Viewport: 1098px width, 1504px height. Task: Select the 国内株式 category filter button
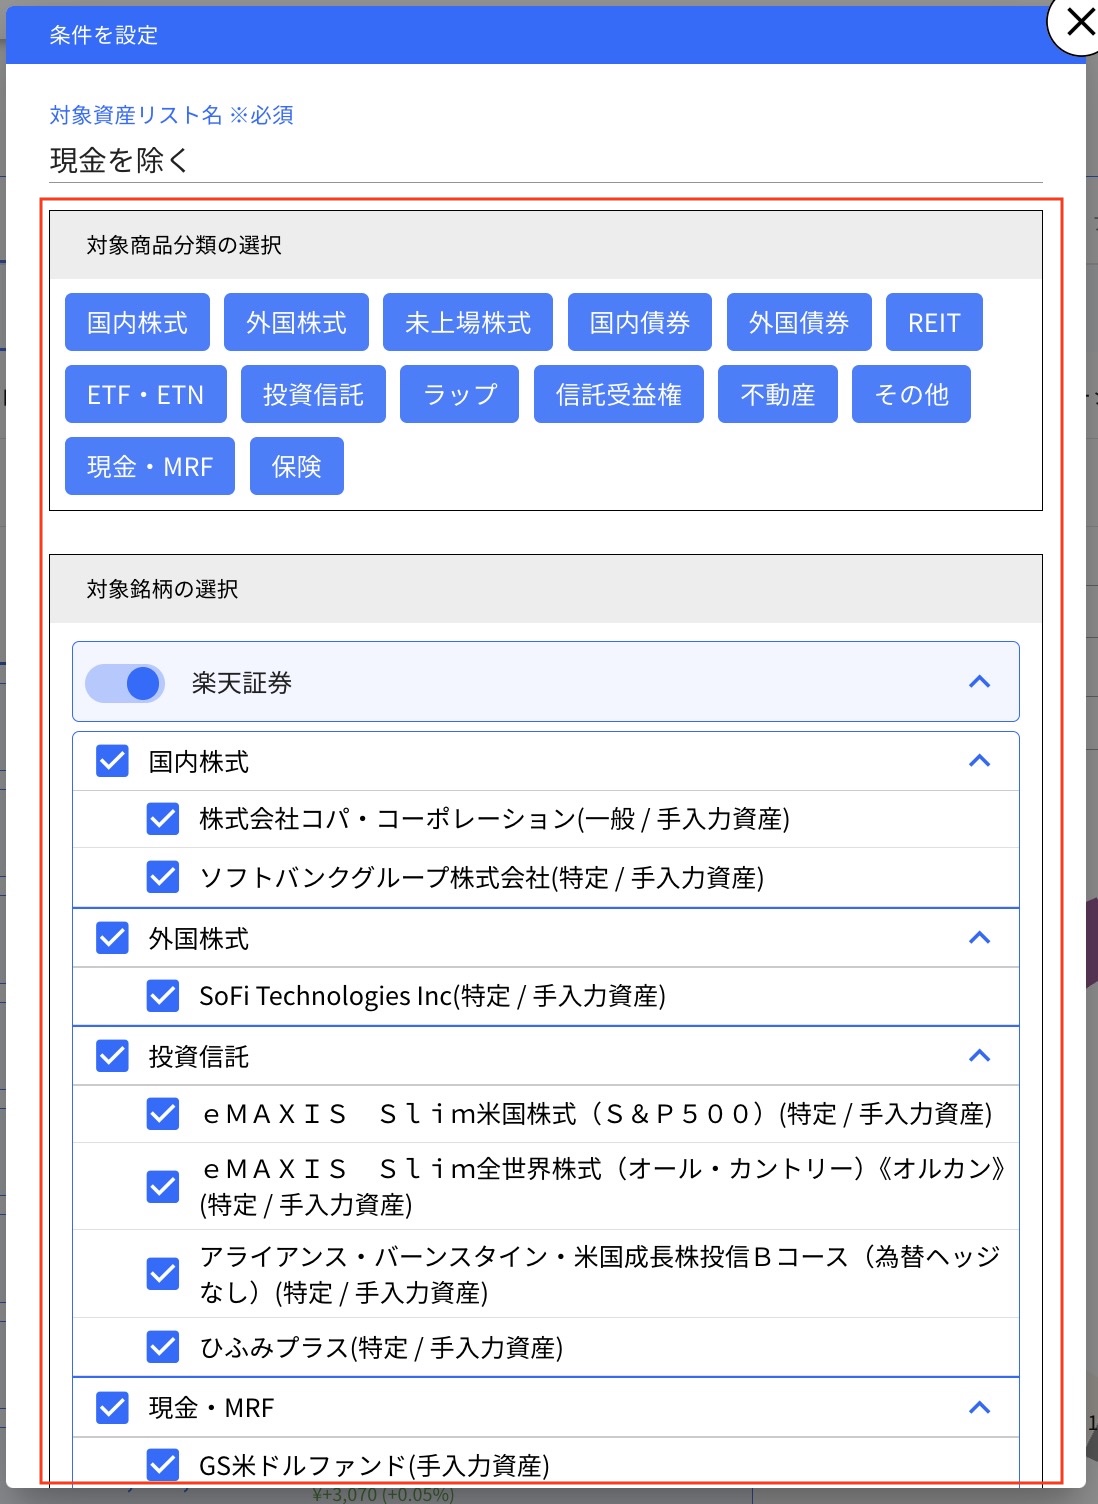point(136,322)
